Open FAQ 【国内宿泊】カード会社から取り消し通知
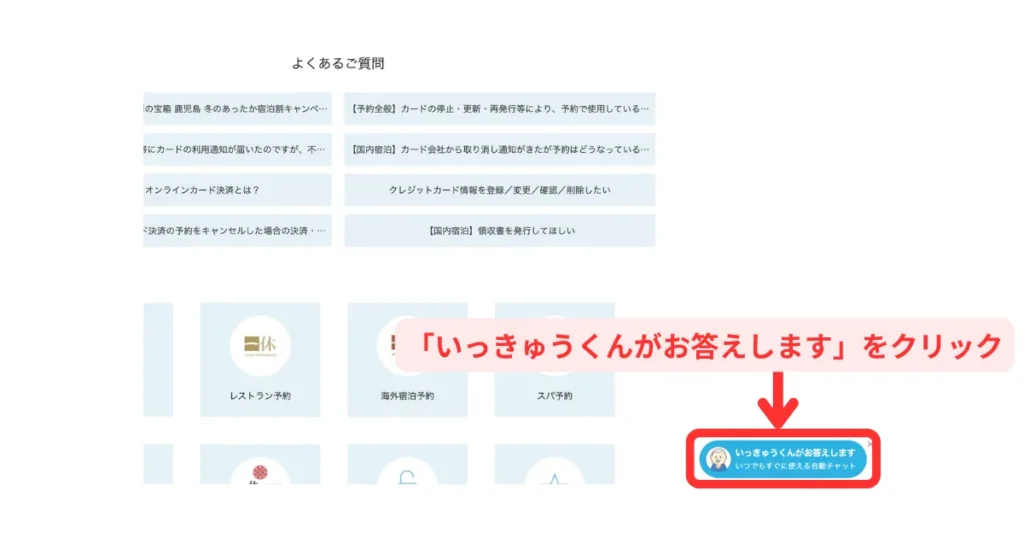This screenshot has height=538, width=1024. (x=499, y=149)
